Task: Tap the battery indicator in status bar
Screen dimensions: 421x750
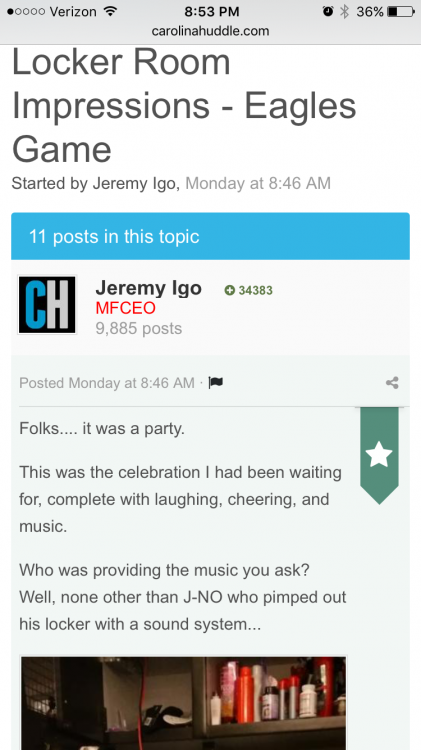Action: pos(400,11)
